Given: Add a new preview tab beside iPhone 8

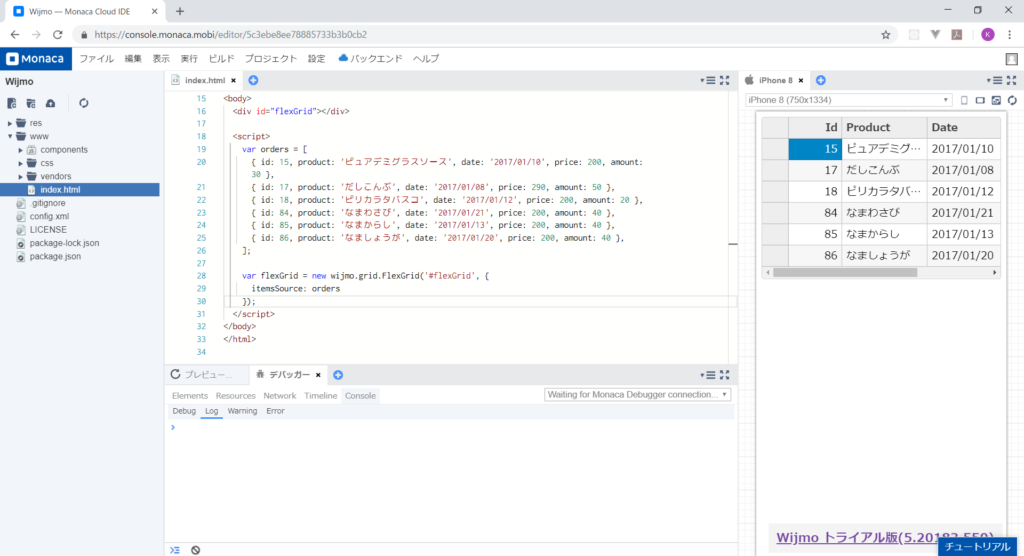Looking at the screenshot, I should coord(821,80).
